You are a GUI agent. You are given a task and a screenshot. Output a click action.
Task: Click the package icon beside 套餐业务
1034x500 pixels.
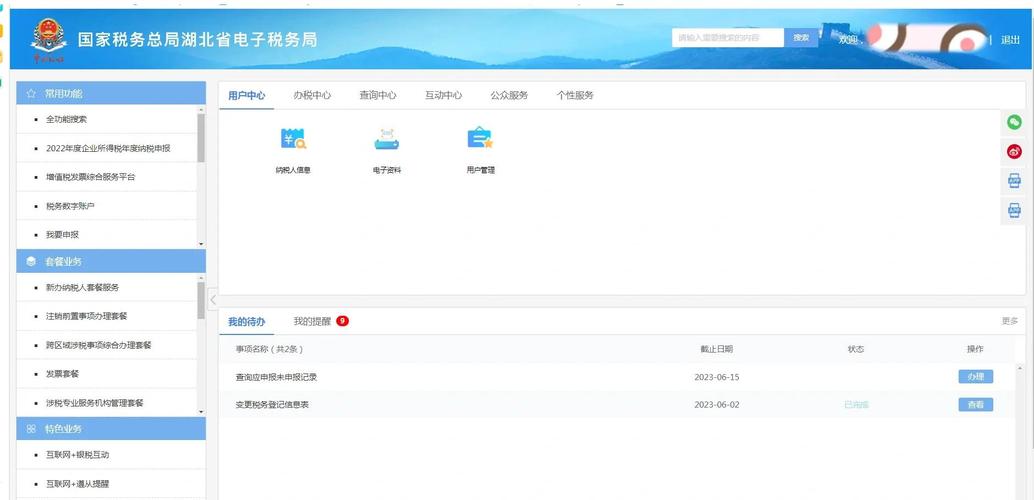[x=31, y=261]
